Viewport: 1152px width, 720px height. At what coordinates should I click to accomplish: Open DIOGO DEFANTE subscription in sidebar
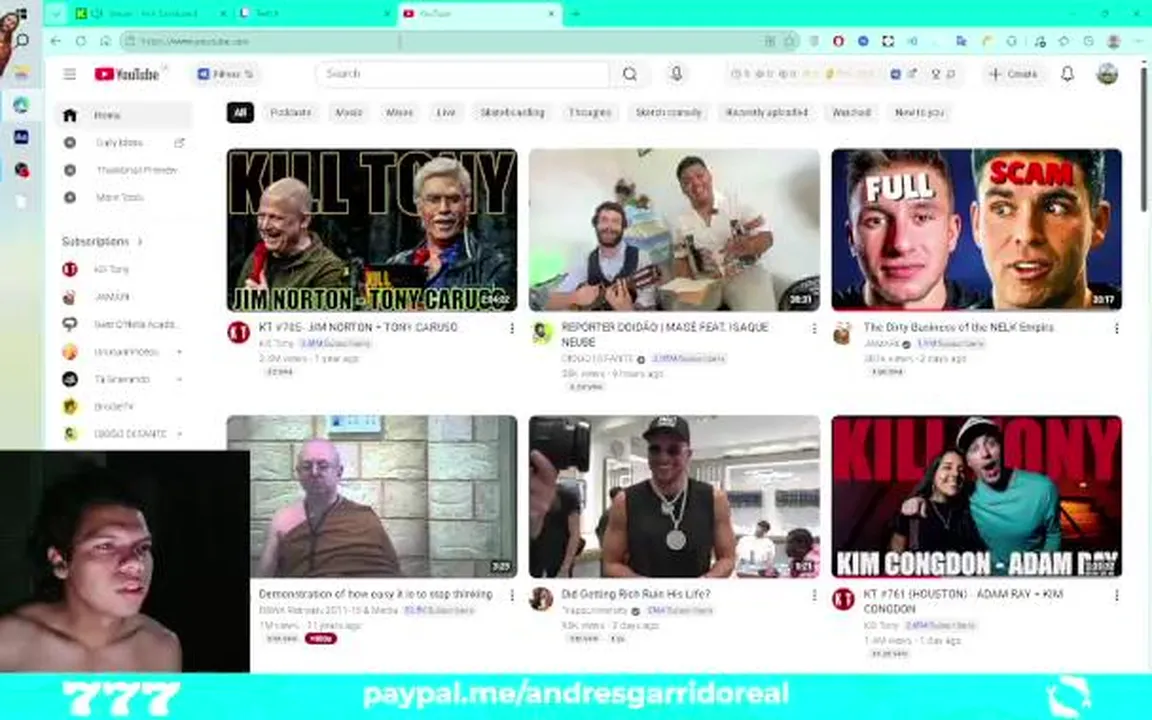[125, 434]
